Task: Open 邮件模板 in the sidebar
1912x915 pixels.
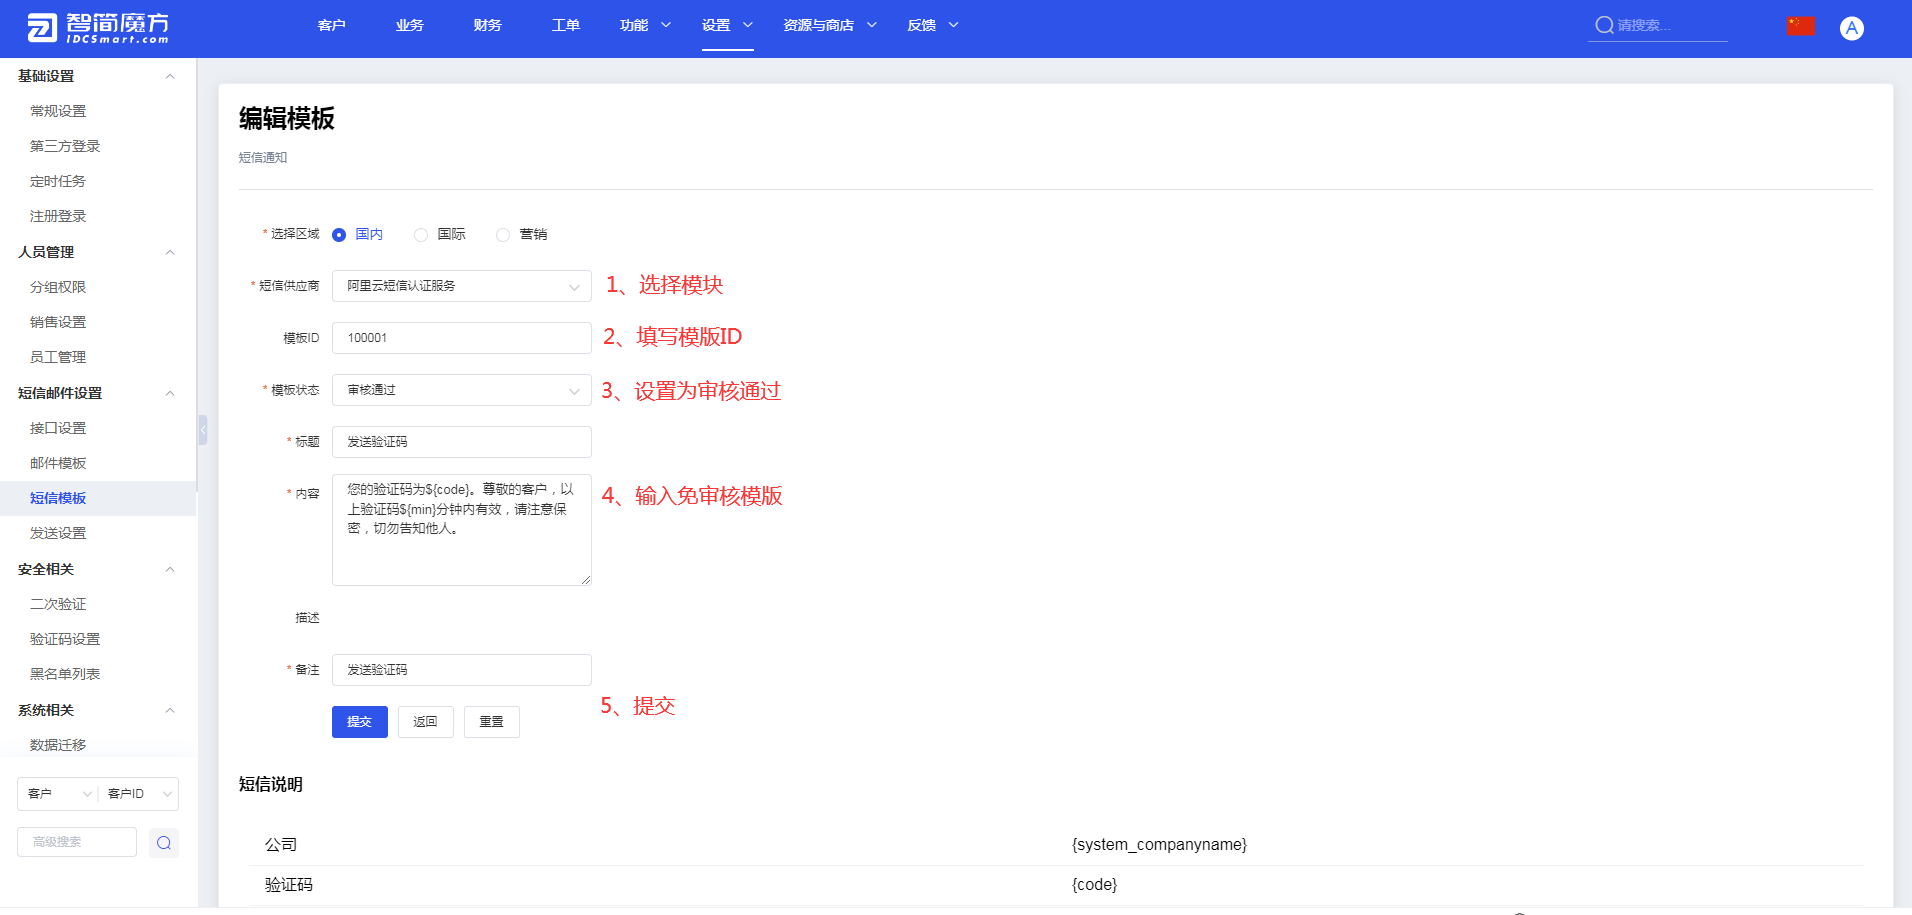Action: click(x=58, y=463)
